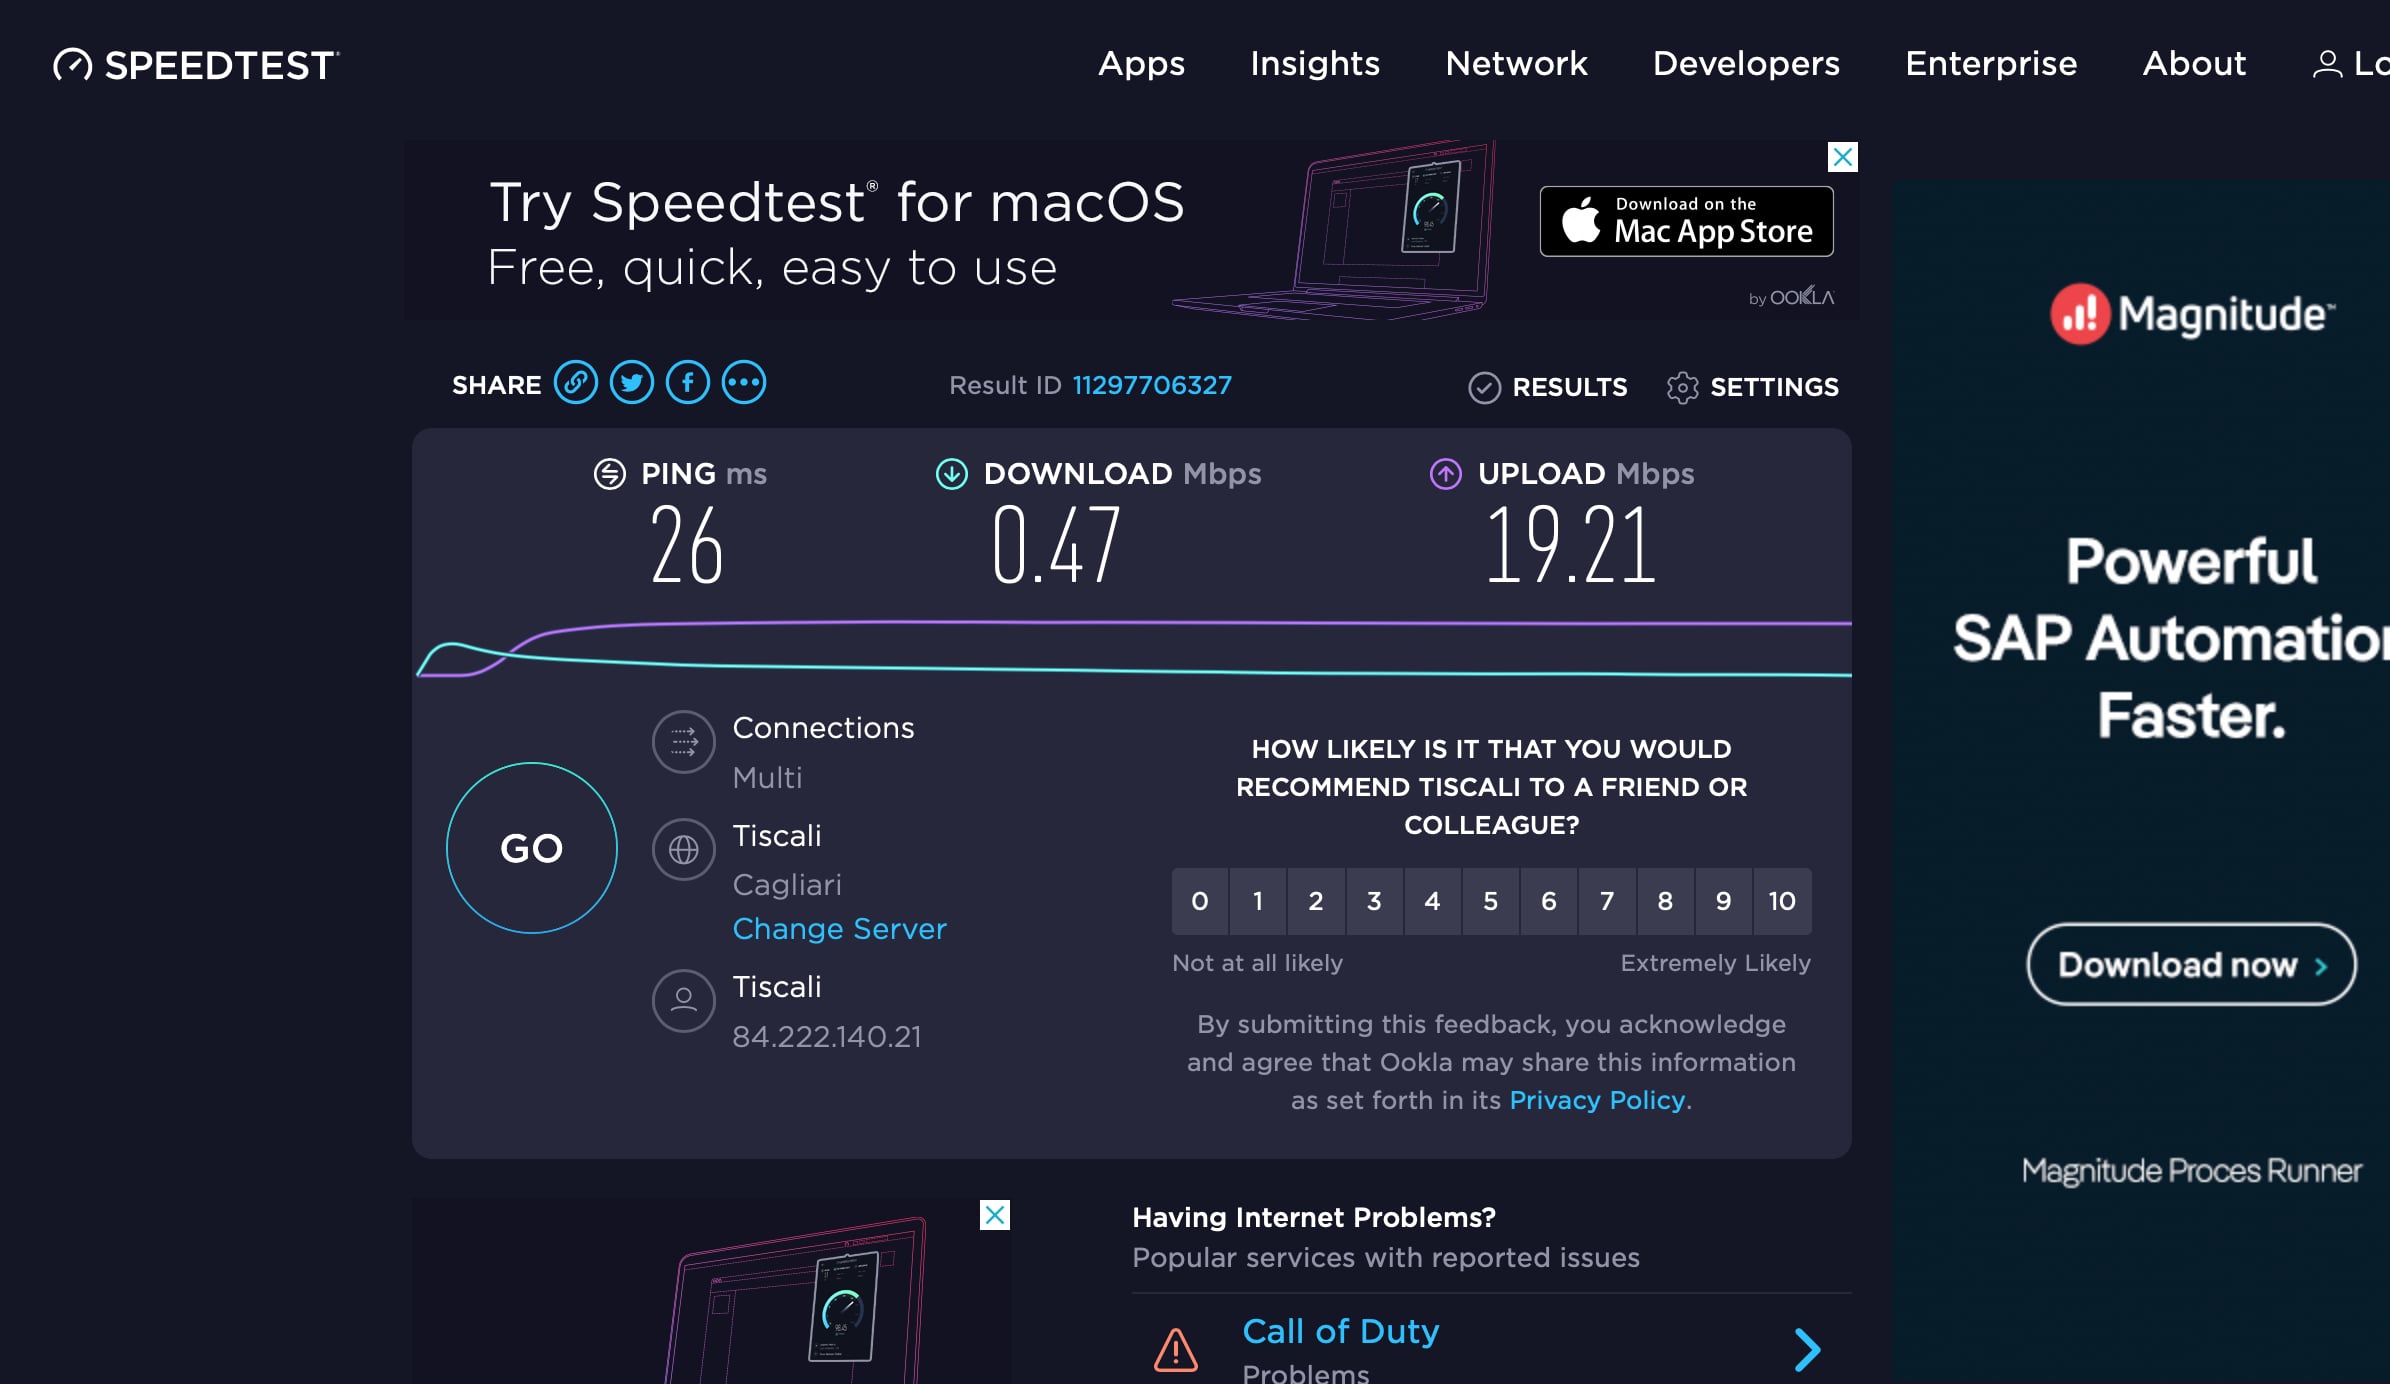Click the Settings gear icon

click(1682, 387)
